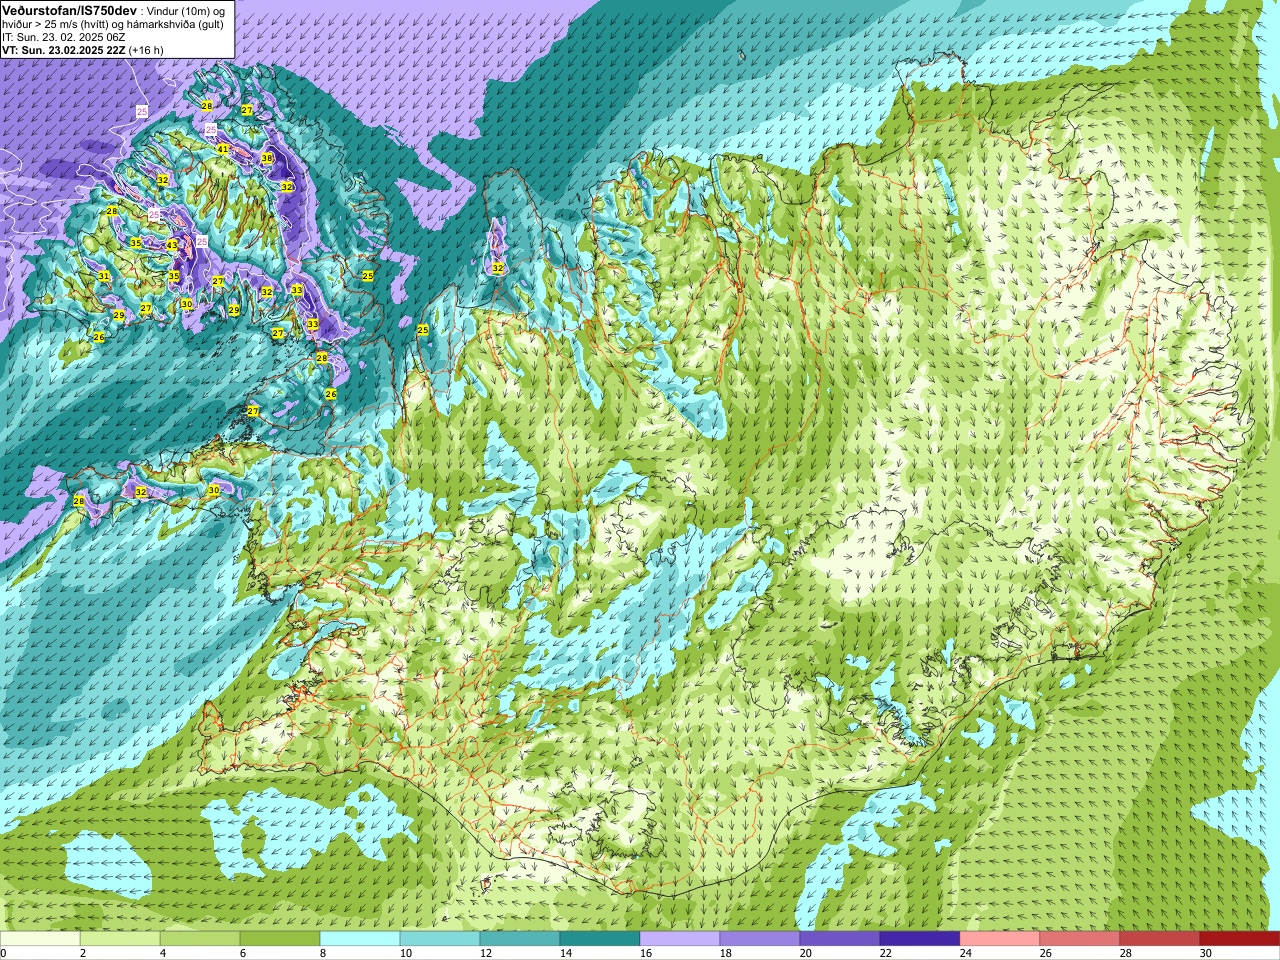Viewport: 1280px width, 960px height.
Task: Click the 0–2 m/s pale yellow legend swatch
Action: click(x=40, y=939)
